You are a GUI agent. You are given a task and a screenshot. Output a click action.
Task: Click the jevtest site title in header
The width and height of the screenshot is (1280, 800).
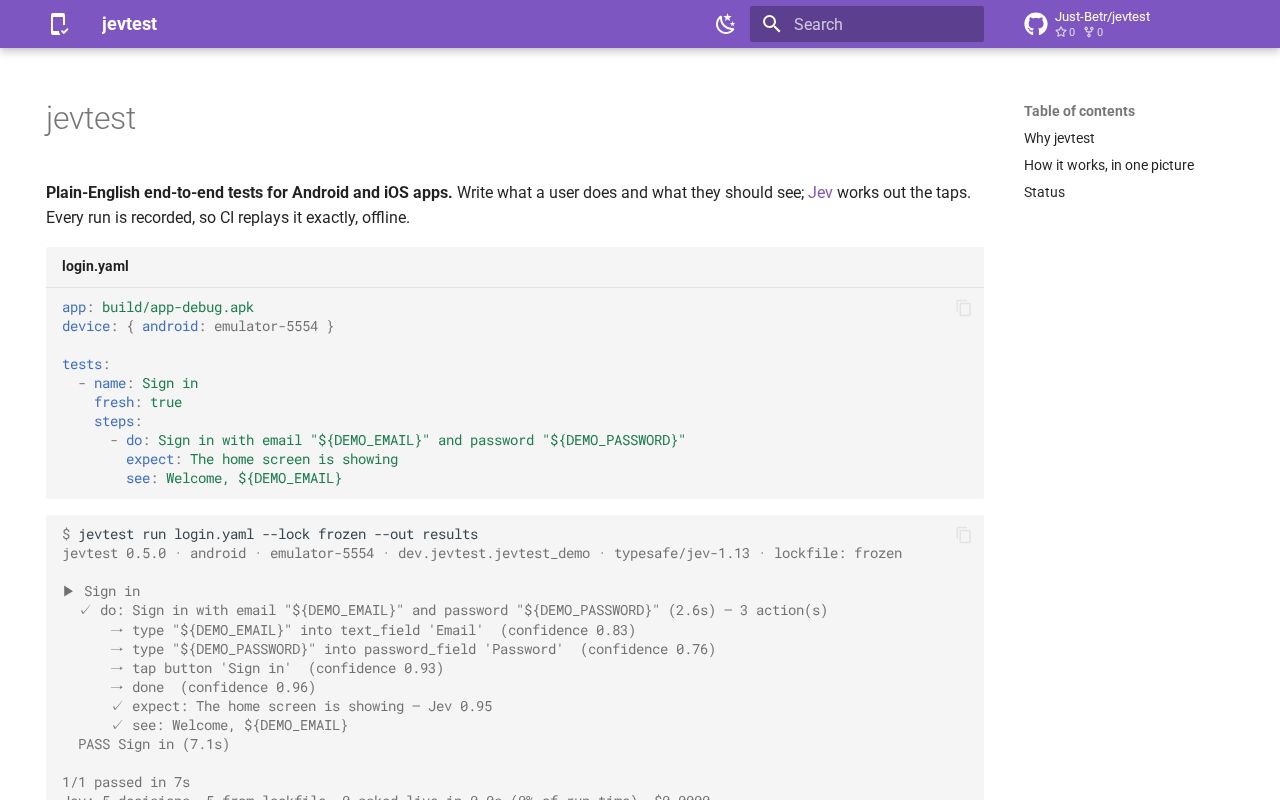(x=129, y=24)
